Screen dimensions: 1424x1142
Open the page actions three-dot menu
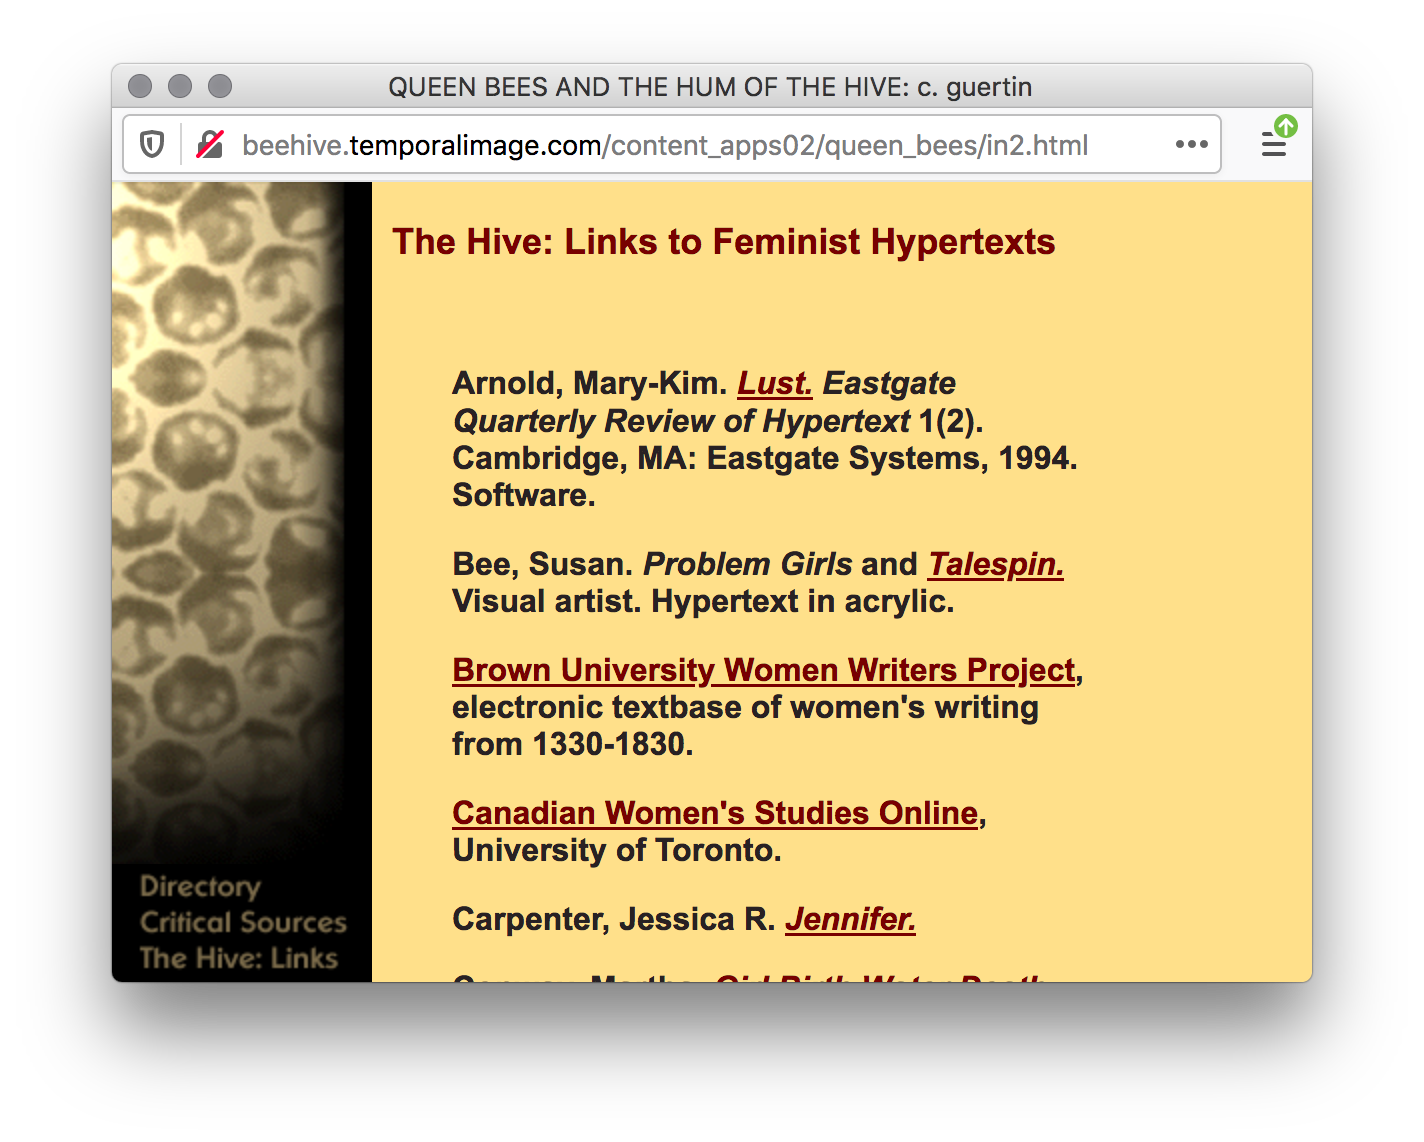pos(1191,144)
